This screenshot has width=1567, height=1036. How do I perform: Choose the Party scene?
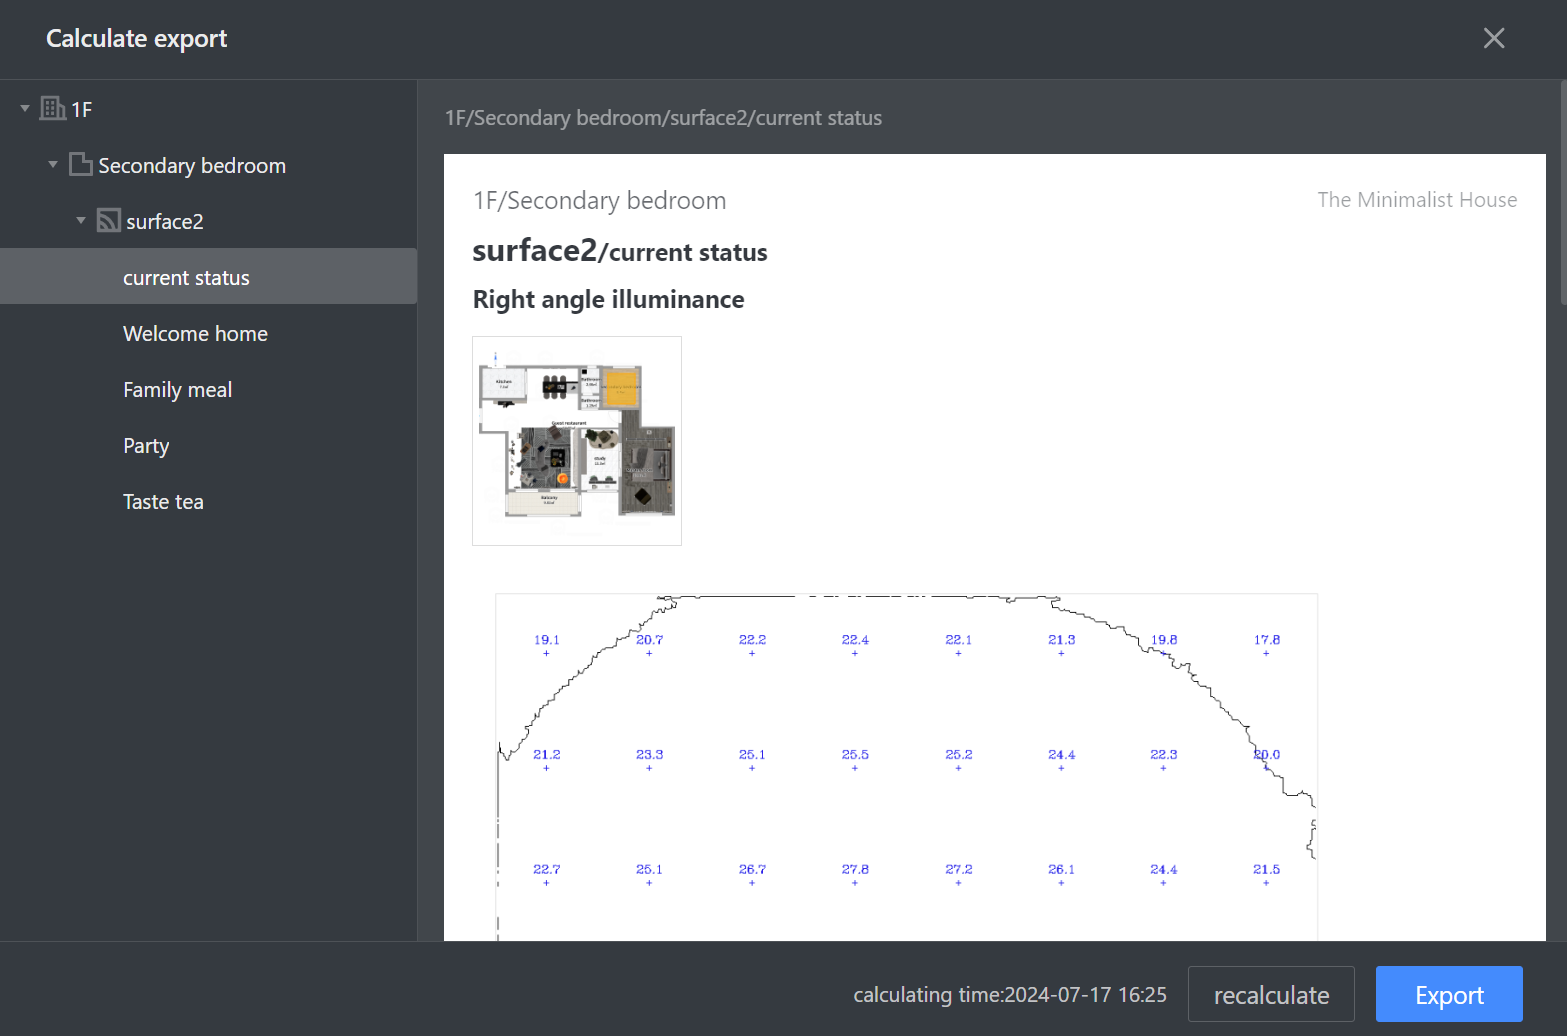pos(146,445)
